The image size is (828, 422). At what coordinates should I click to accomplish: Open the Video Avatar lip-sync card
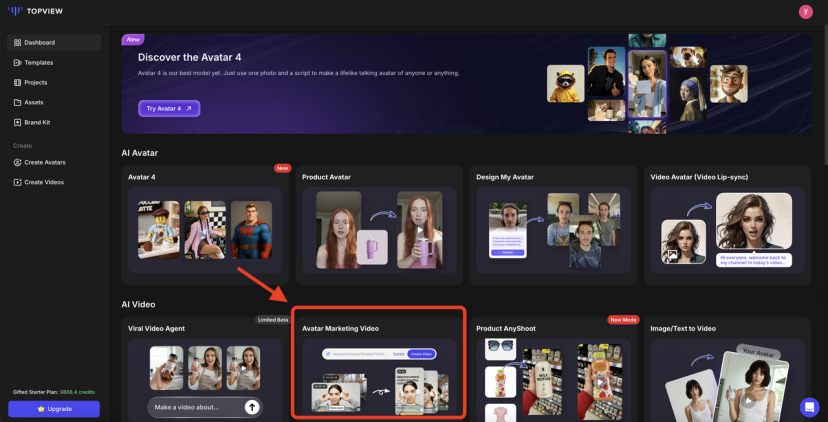[727, 225]
